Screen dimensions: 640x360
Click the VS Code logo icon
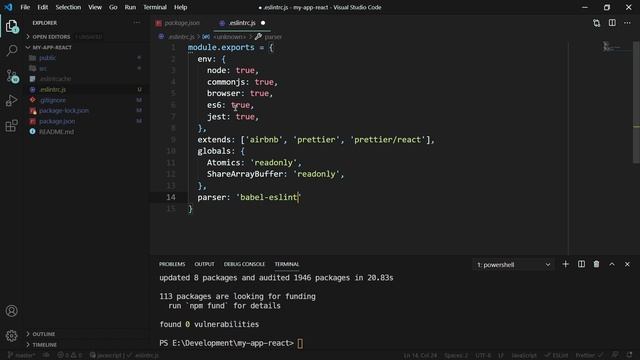point(8,7)
